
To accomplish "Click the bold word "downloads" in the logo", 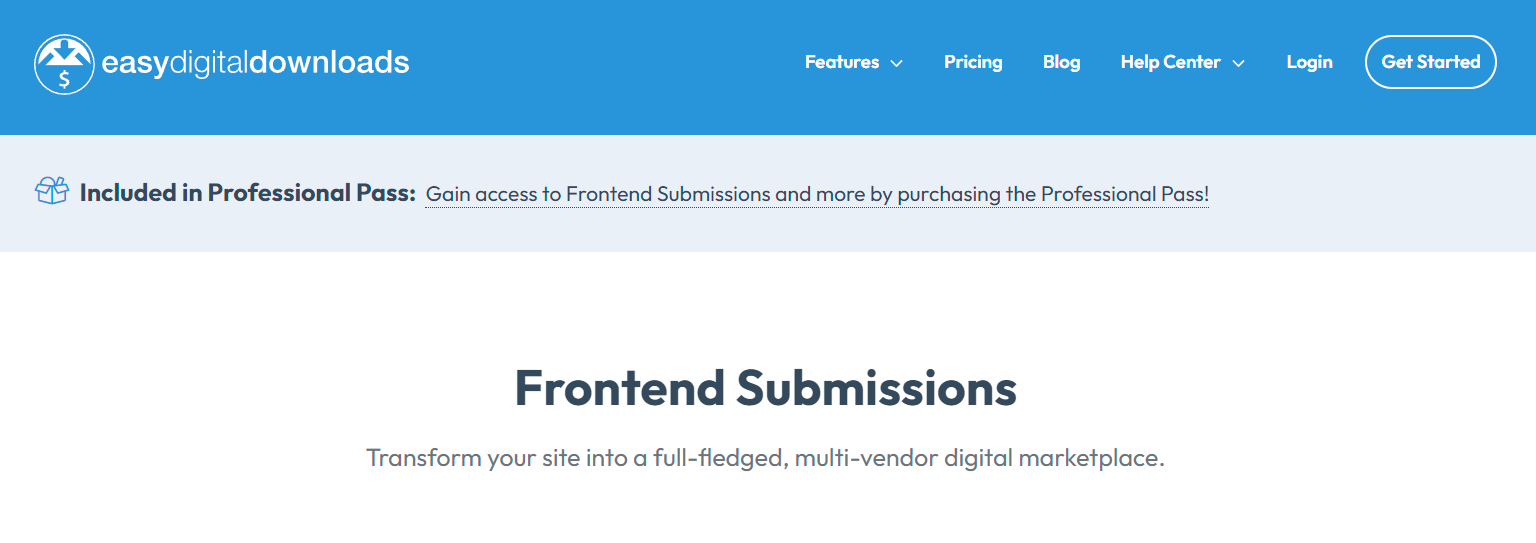I will [x=329, y=63].
